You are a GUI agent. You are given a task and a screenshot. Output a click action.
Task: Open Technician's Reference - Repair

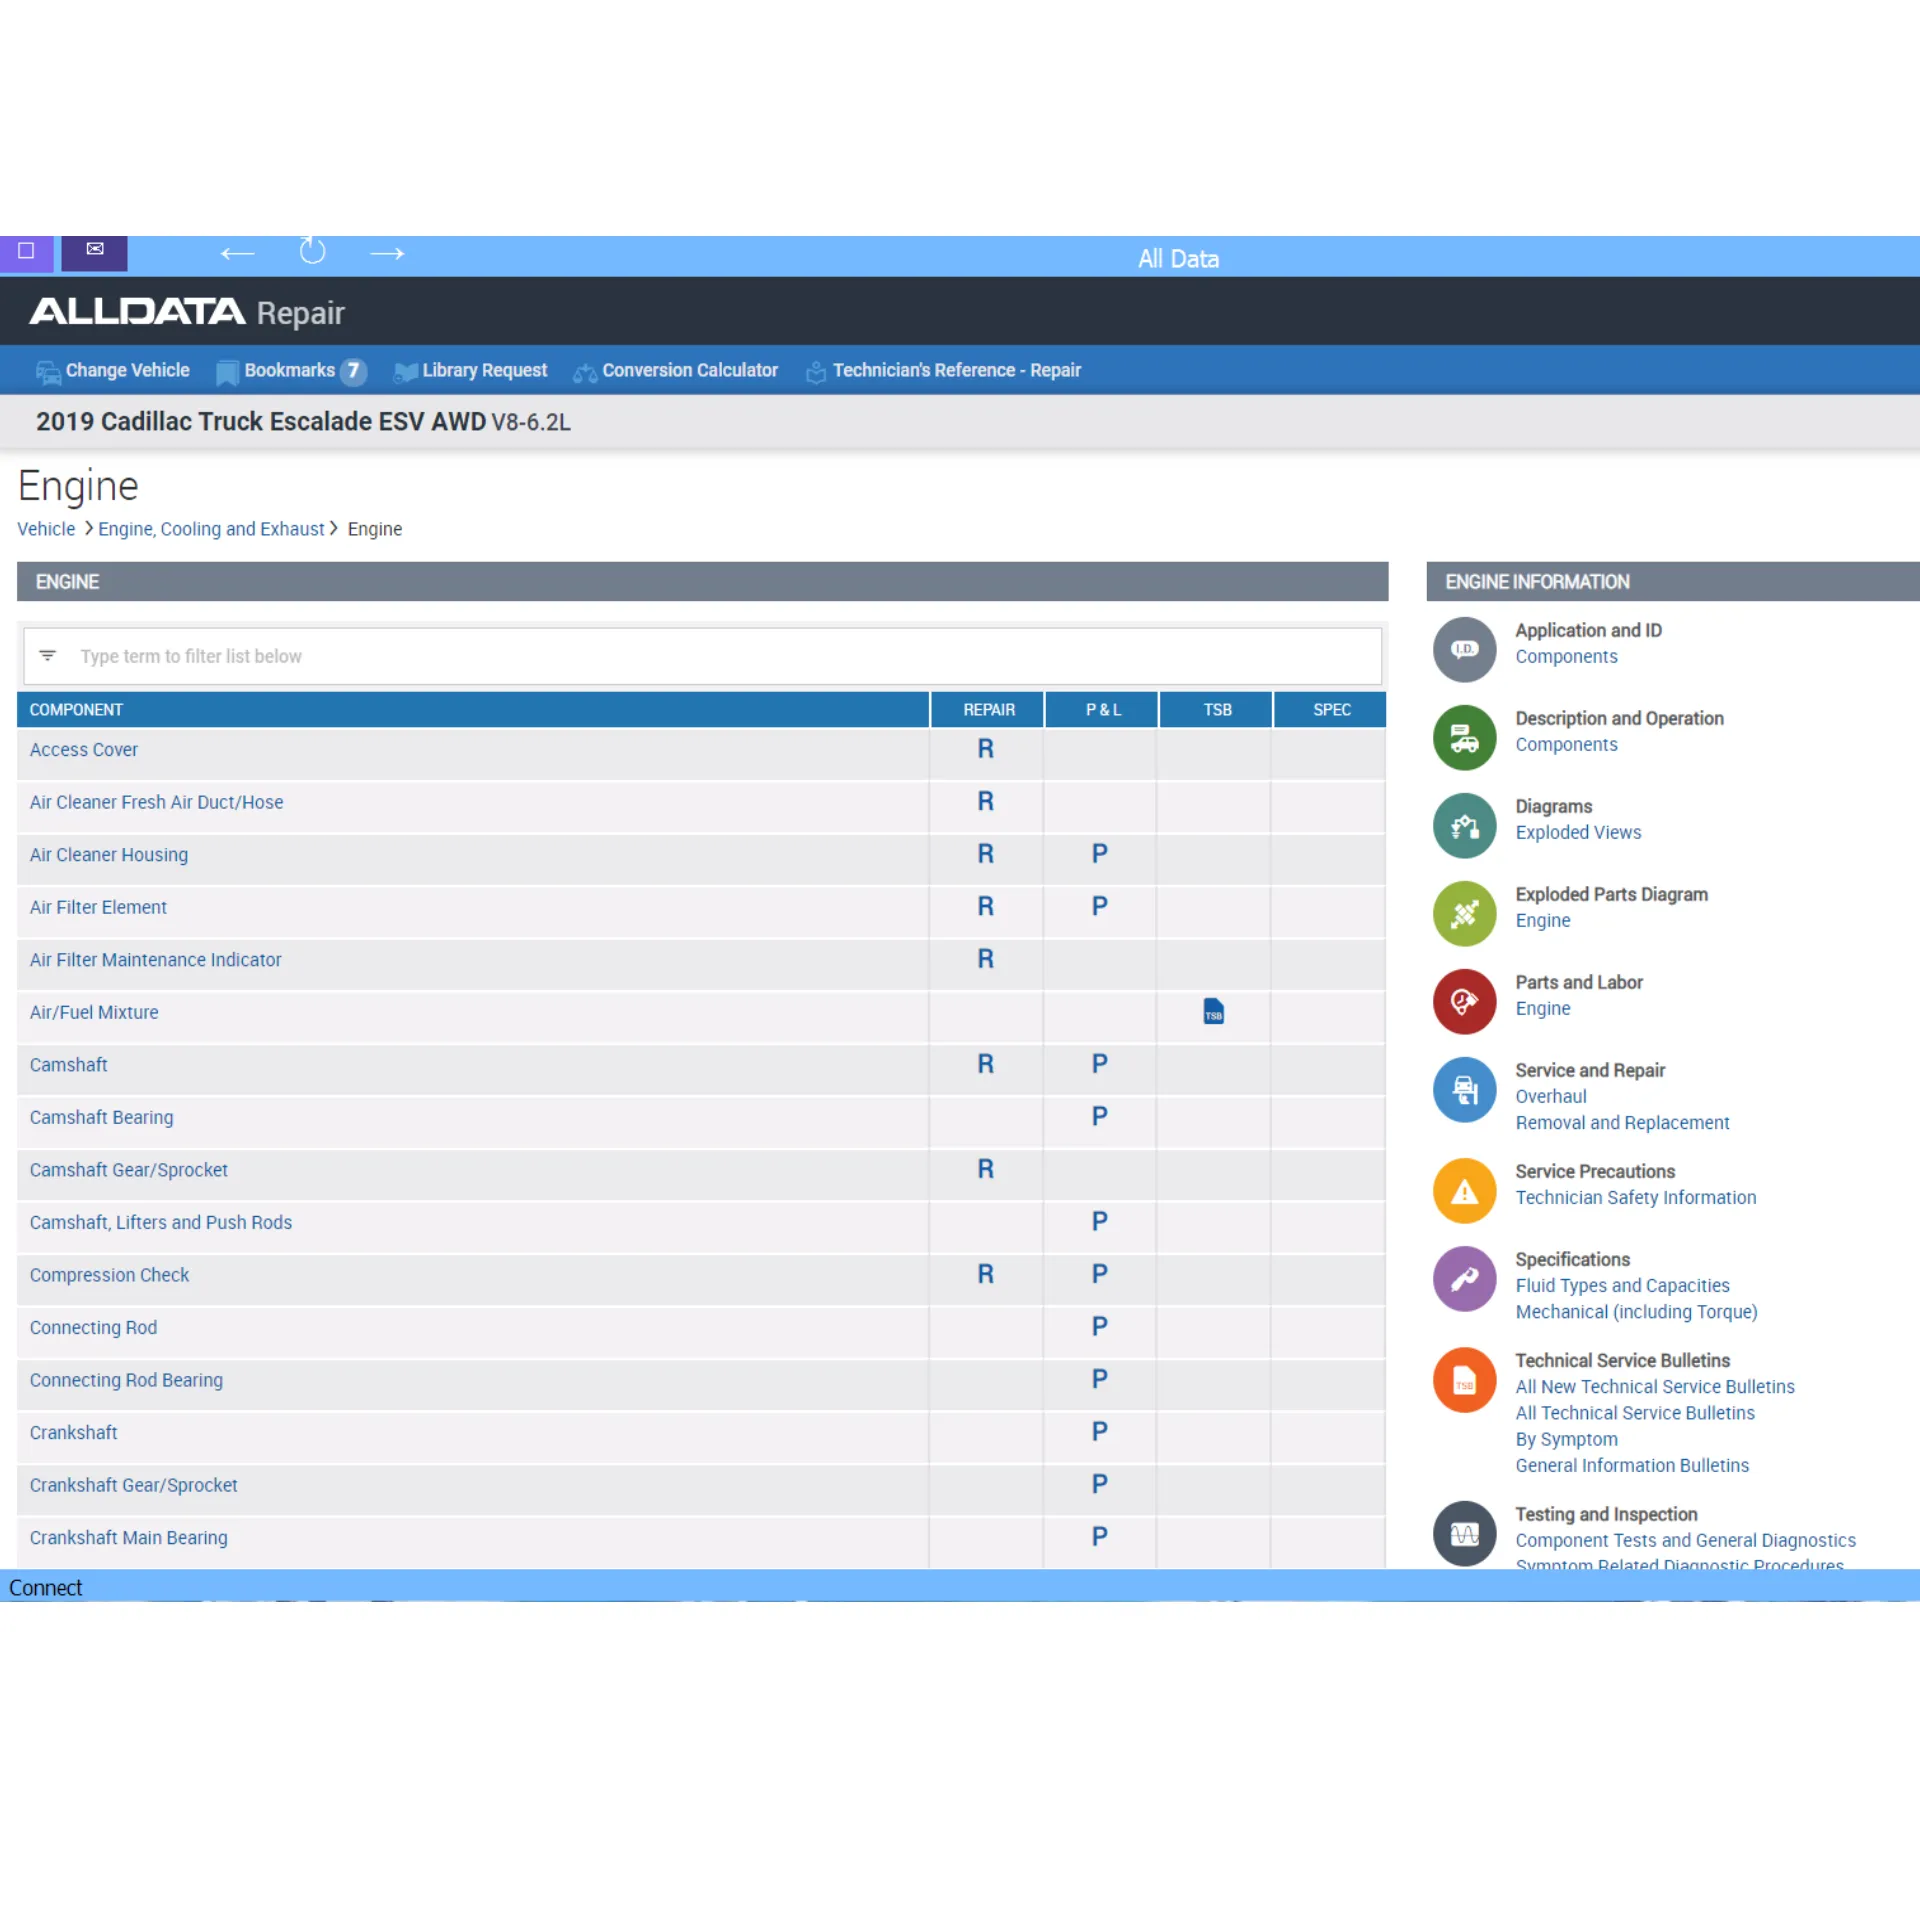944,371
